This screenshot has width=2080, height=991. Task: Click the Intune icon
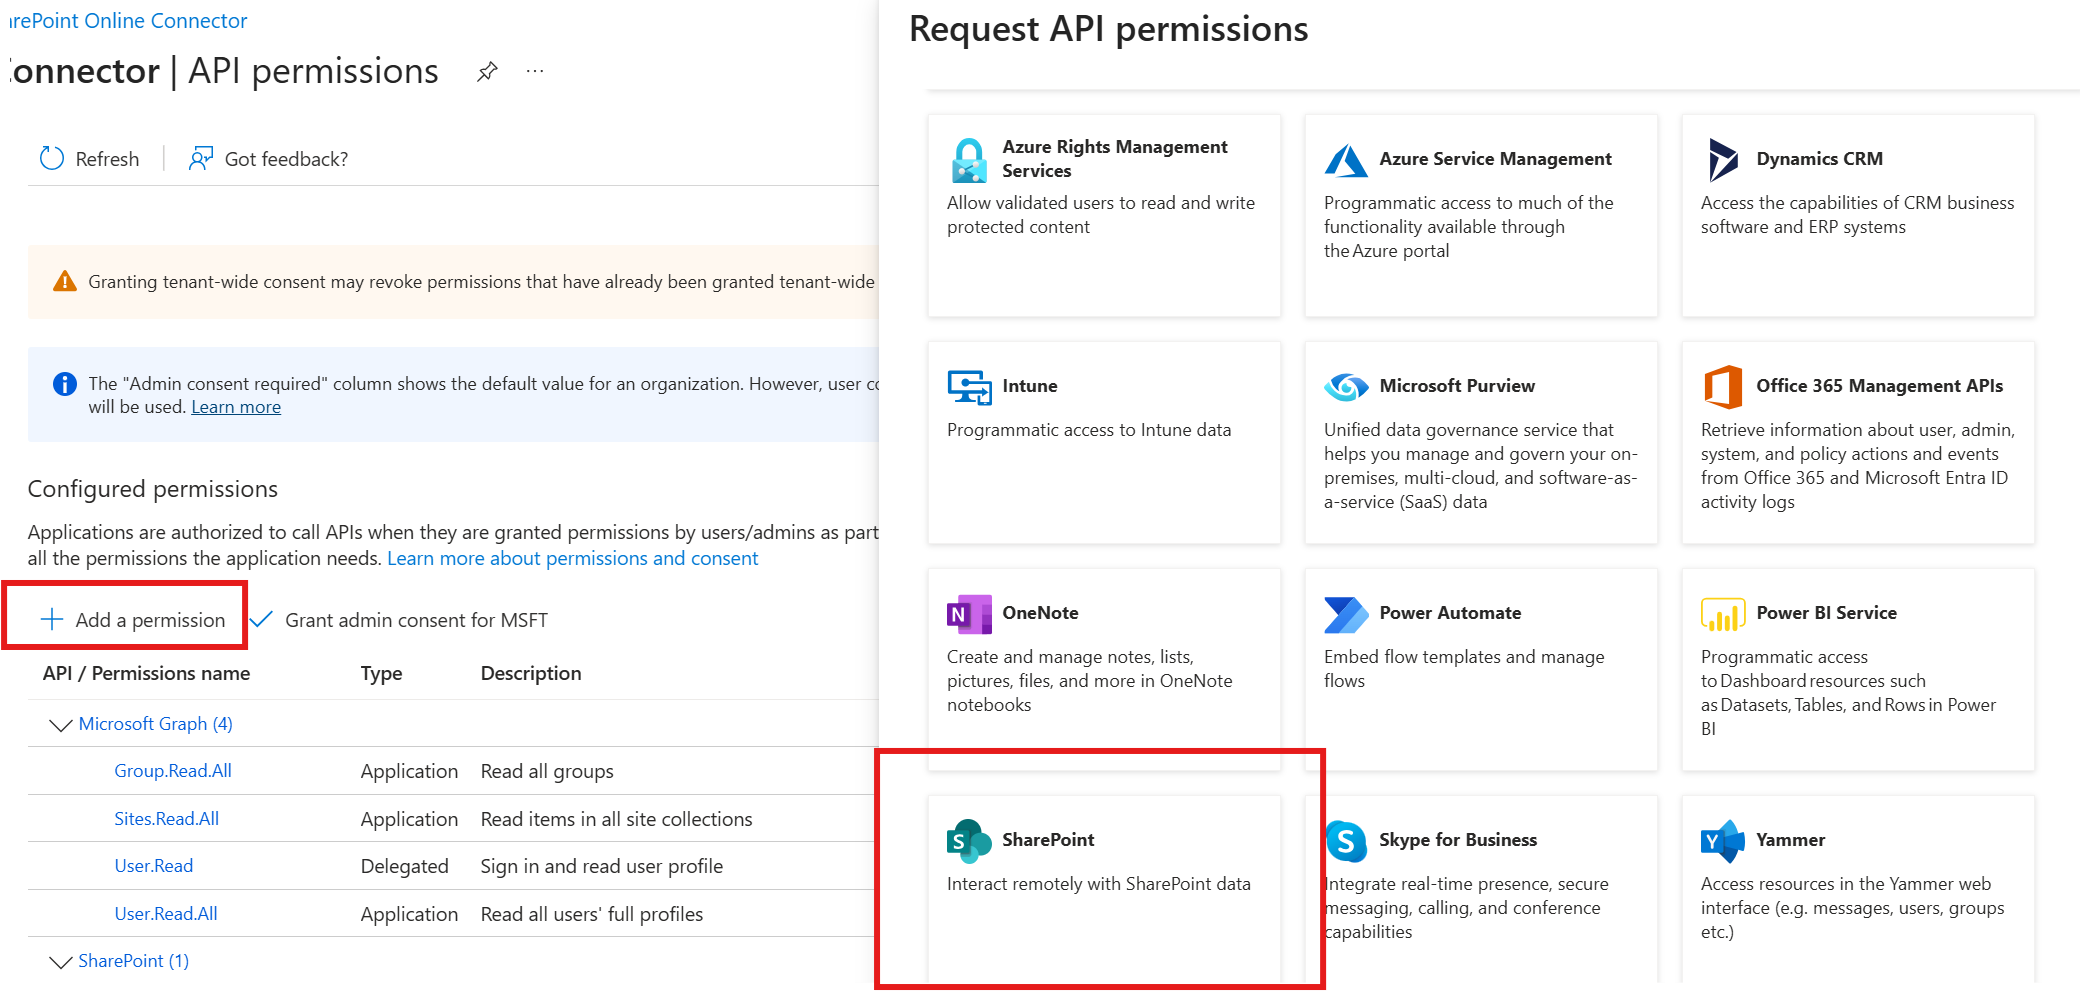coord(969,387)
